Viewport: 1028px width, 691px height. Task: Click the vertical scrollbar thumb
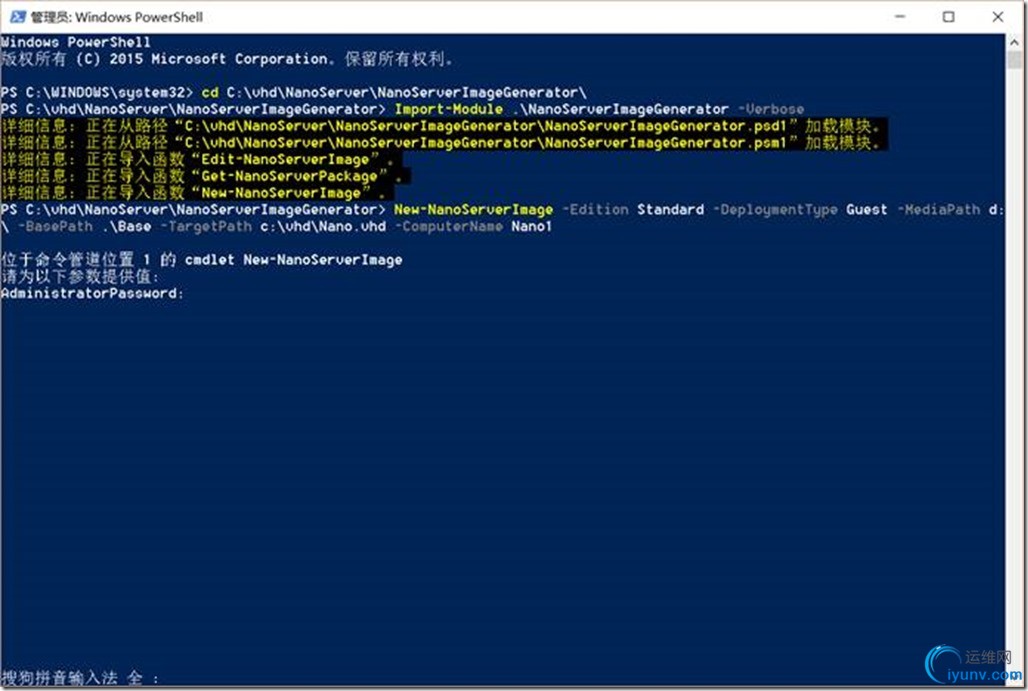[x=1015, y=60]
